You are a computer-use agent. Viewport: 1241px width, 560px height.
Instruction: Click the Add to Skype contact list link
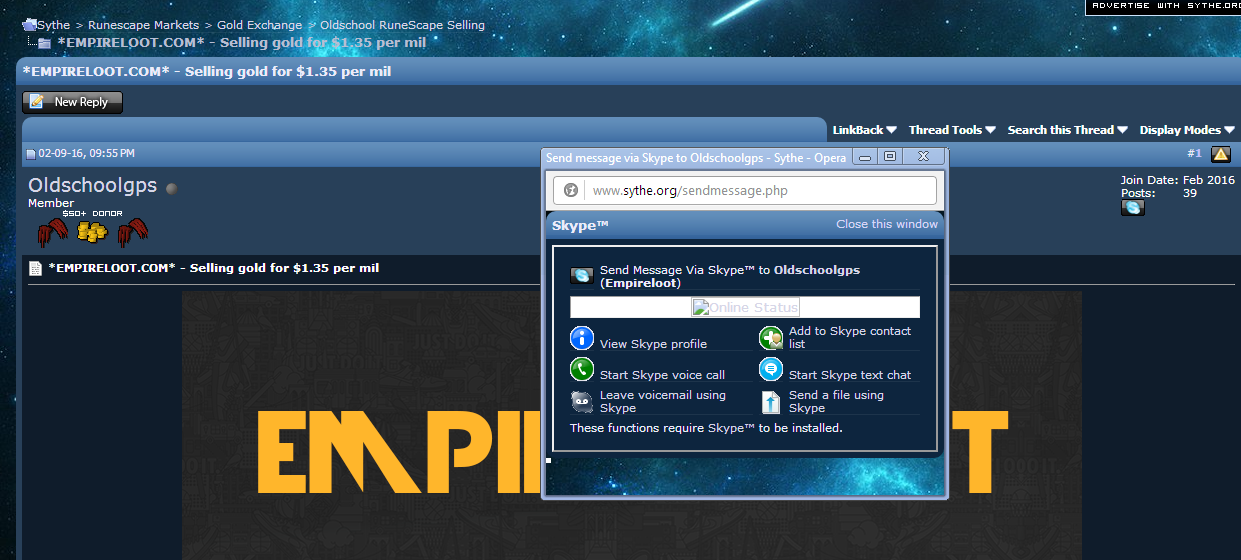[850, 337]
